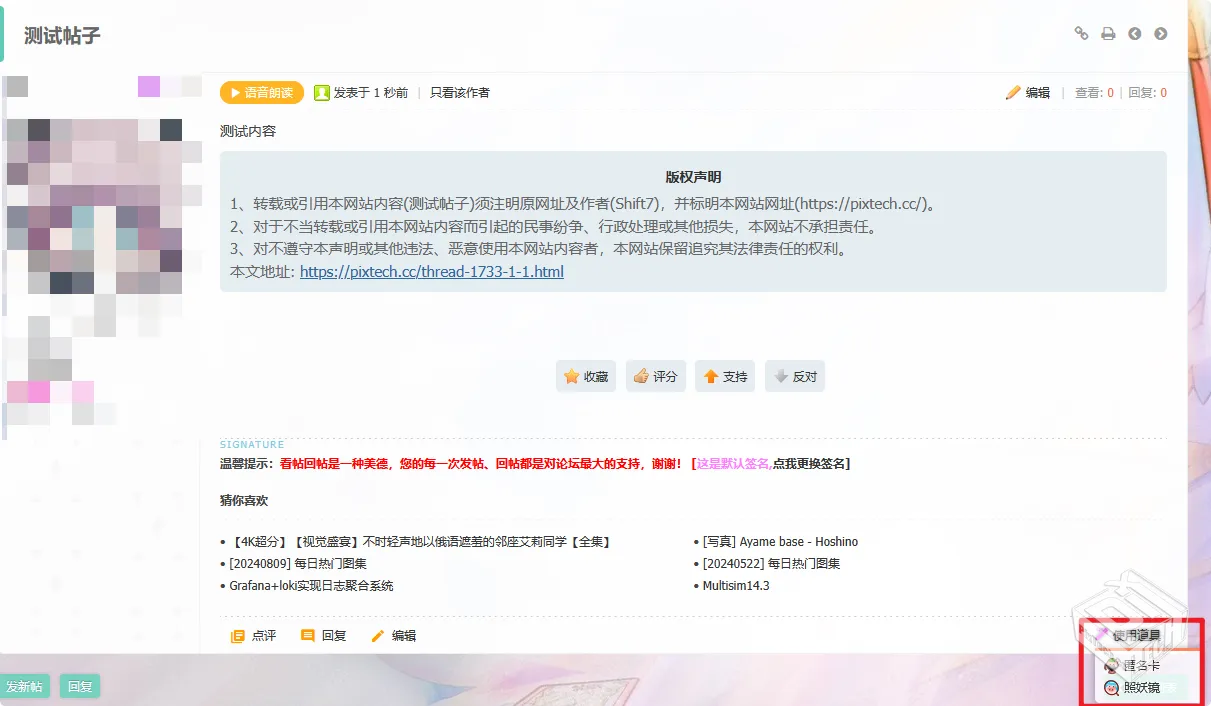Screen dimensions: 1211x706
Task: Select 只看该作者 to filter by author
Action: [x=460, y=92]
